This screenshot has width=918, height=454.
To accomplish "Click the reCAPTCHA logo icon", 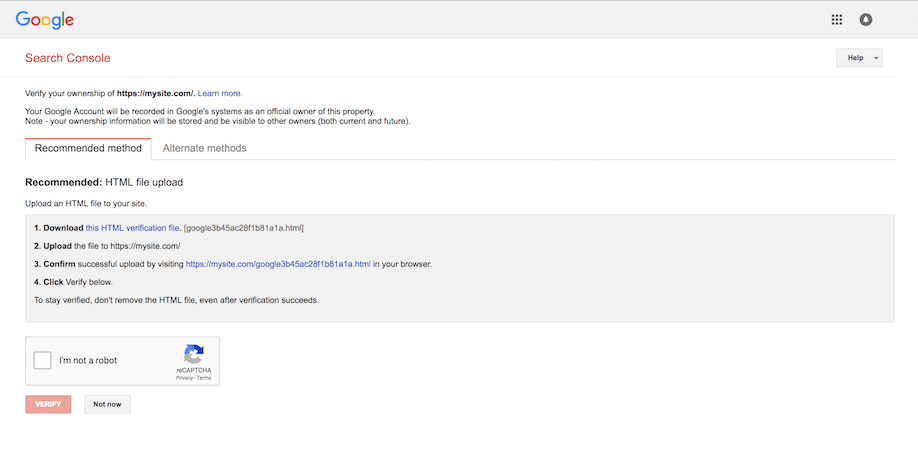I will (x=194, y=354).
